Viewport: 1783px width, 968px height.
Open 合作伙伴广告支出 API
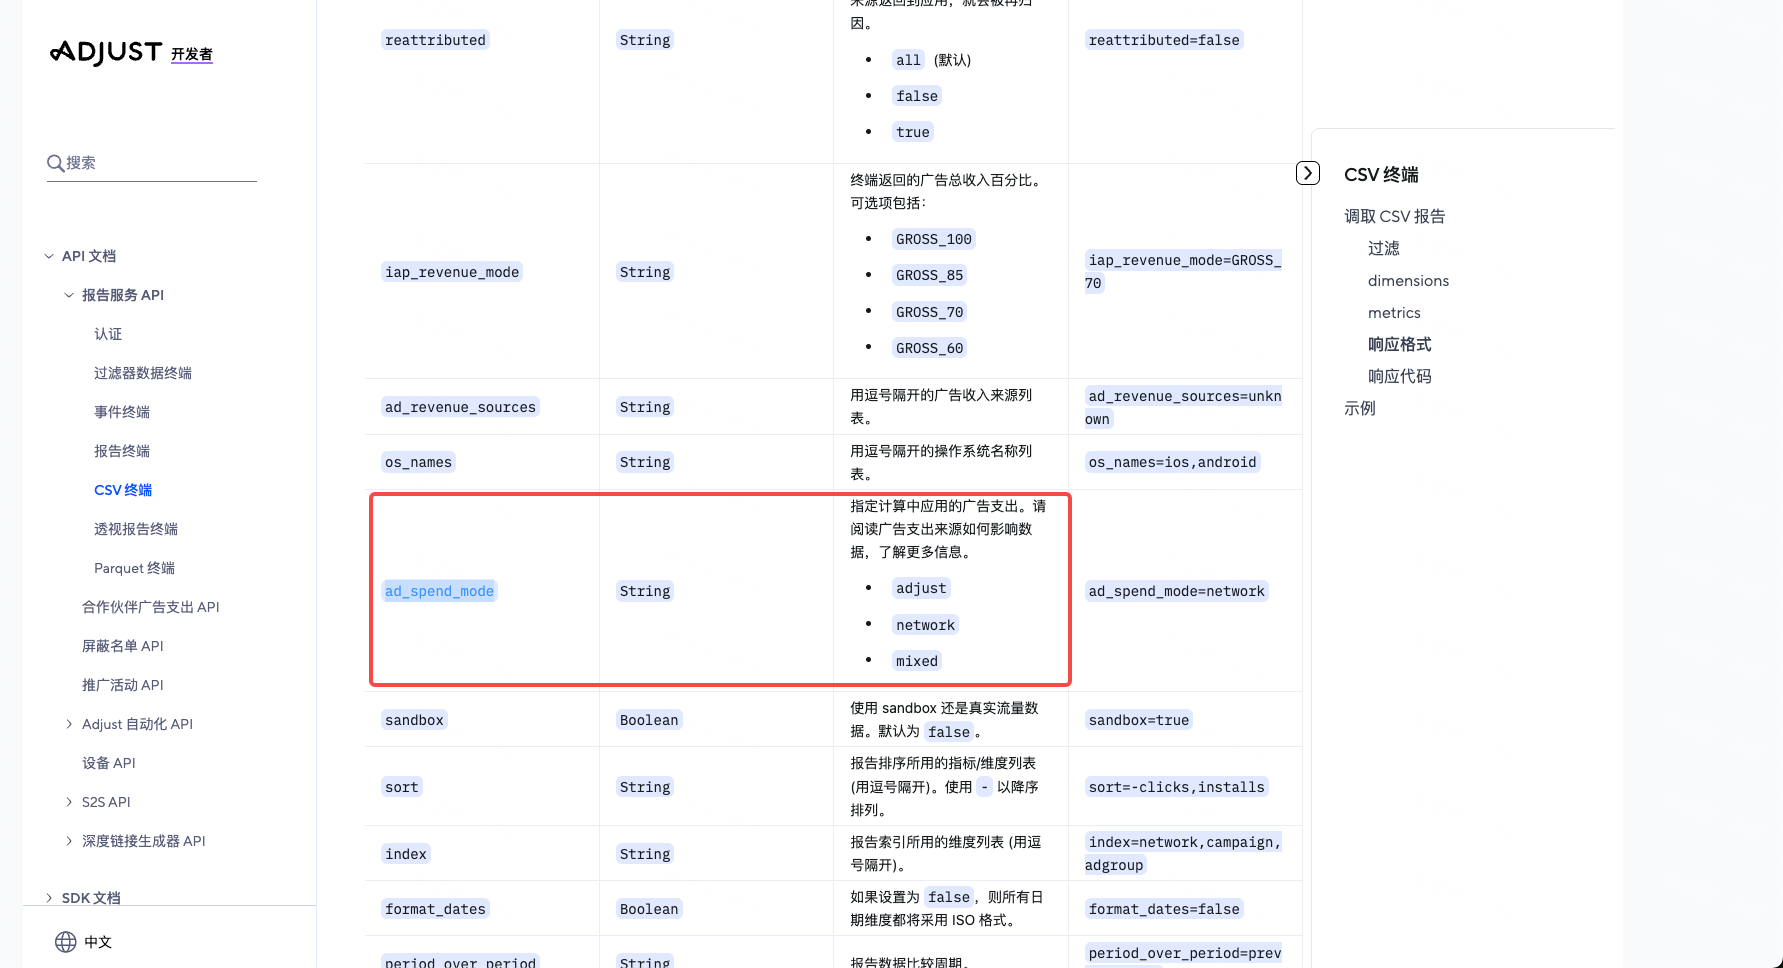click(151, 607)
